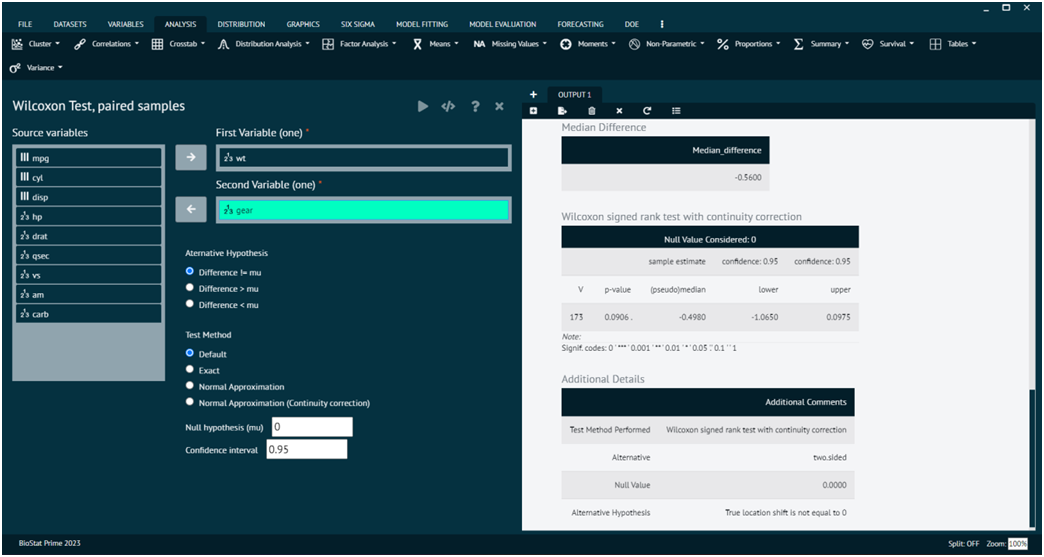Click the export output icon

[562, 110]
